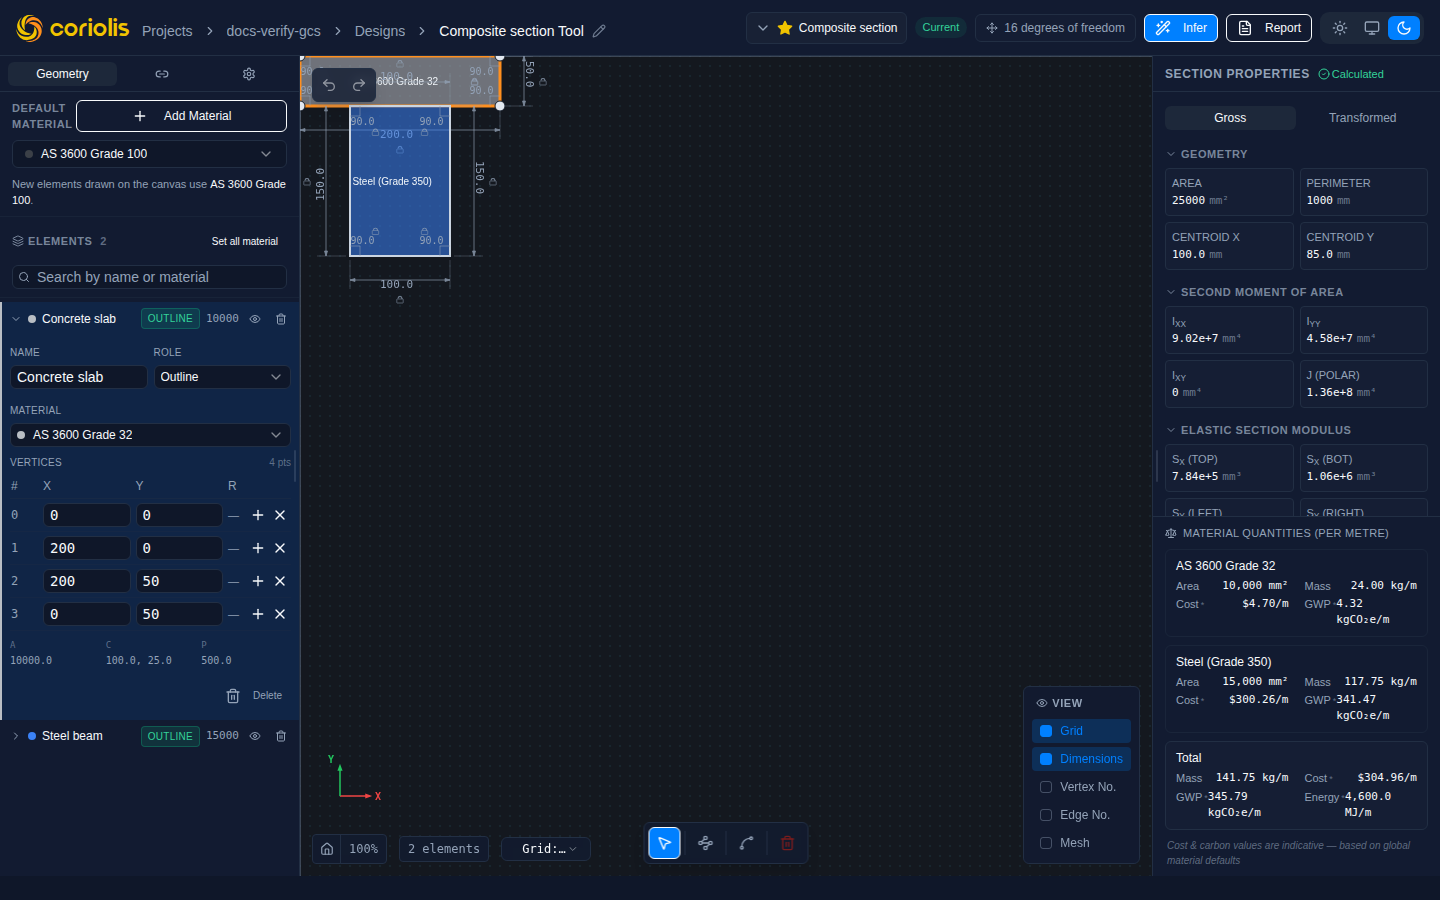Activate the select pointer tool
The height and width of the screenshot is (900, 1440).
point(664,843)
